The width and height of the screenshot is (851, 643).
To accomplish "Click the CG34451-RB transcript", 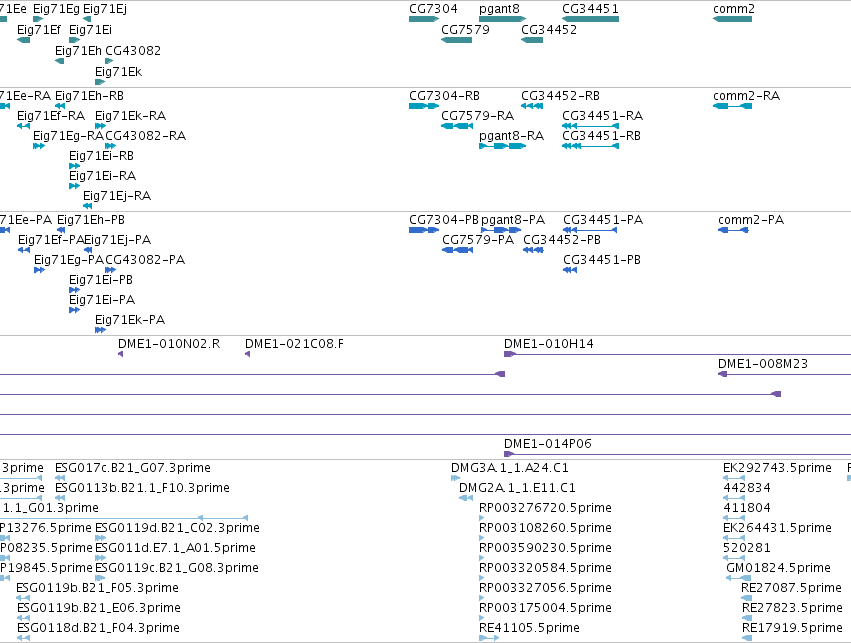I will tap(590, 146).
